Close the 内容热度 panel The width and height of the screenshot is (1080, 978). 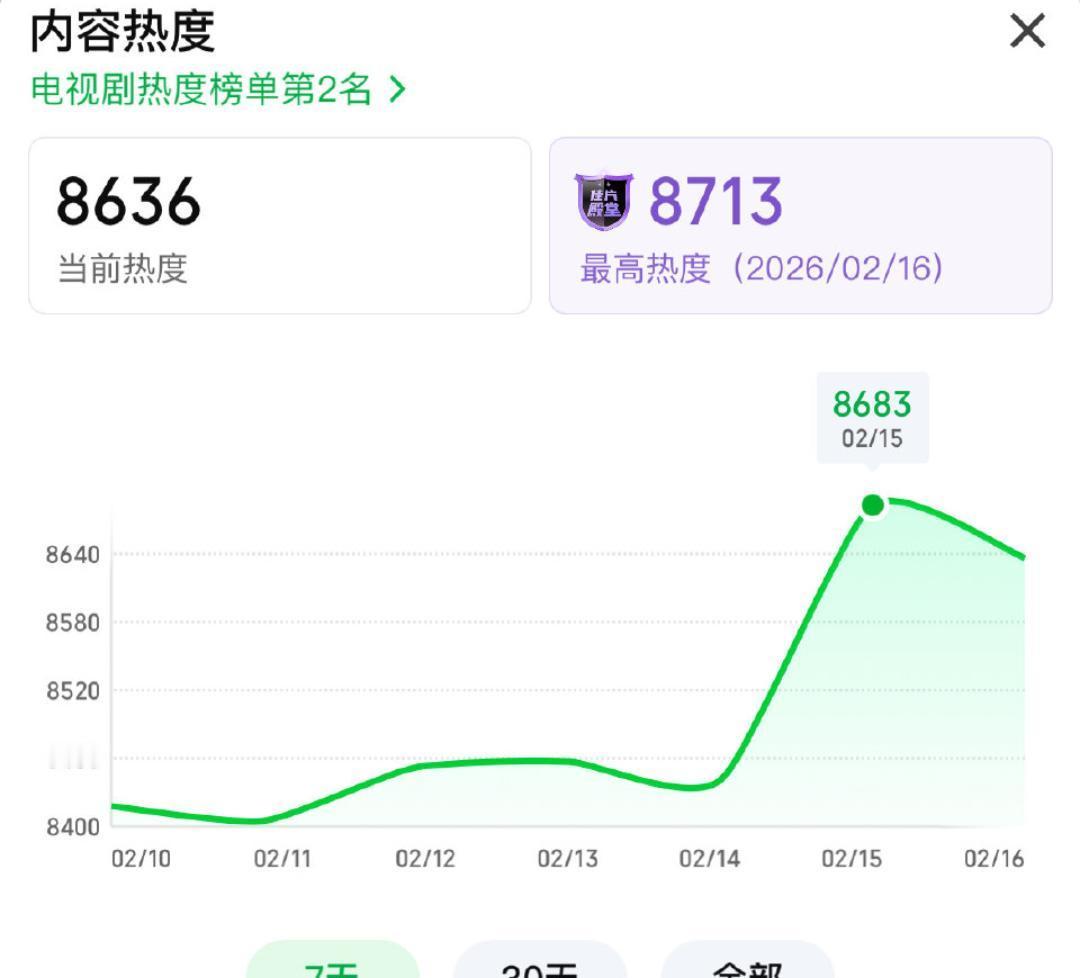[1027, 32]
